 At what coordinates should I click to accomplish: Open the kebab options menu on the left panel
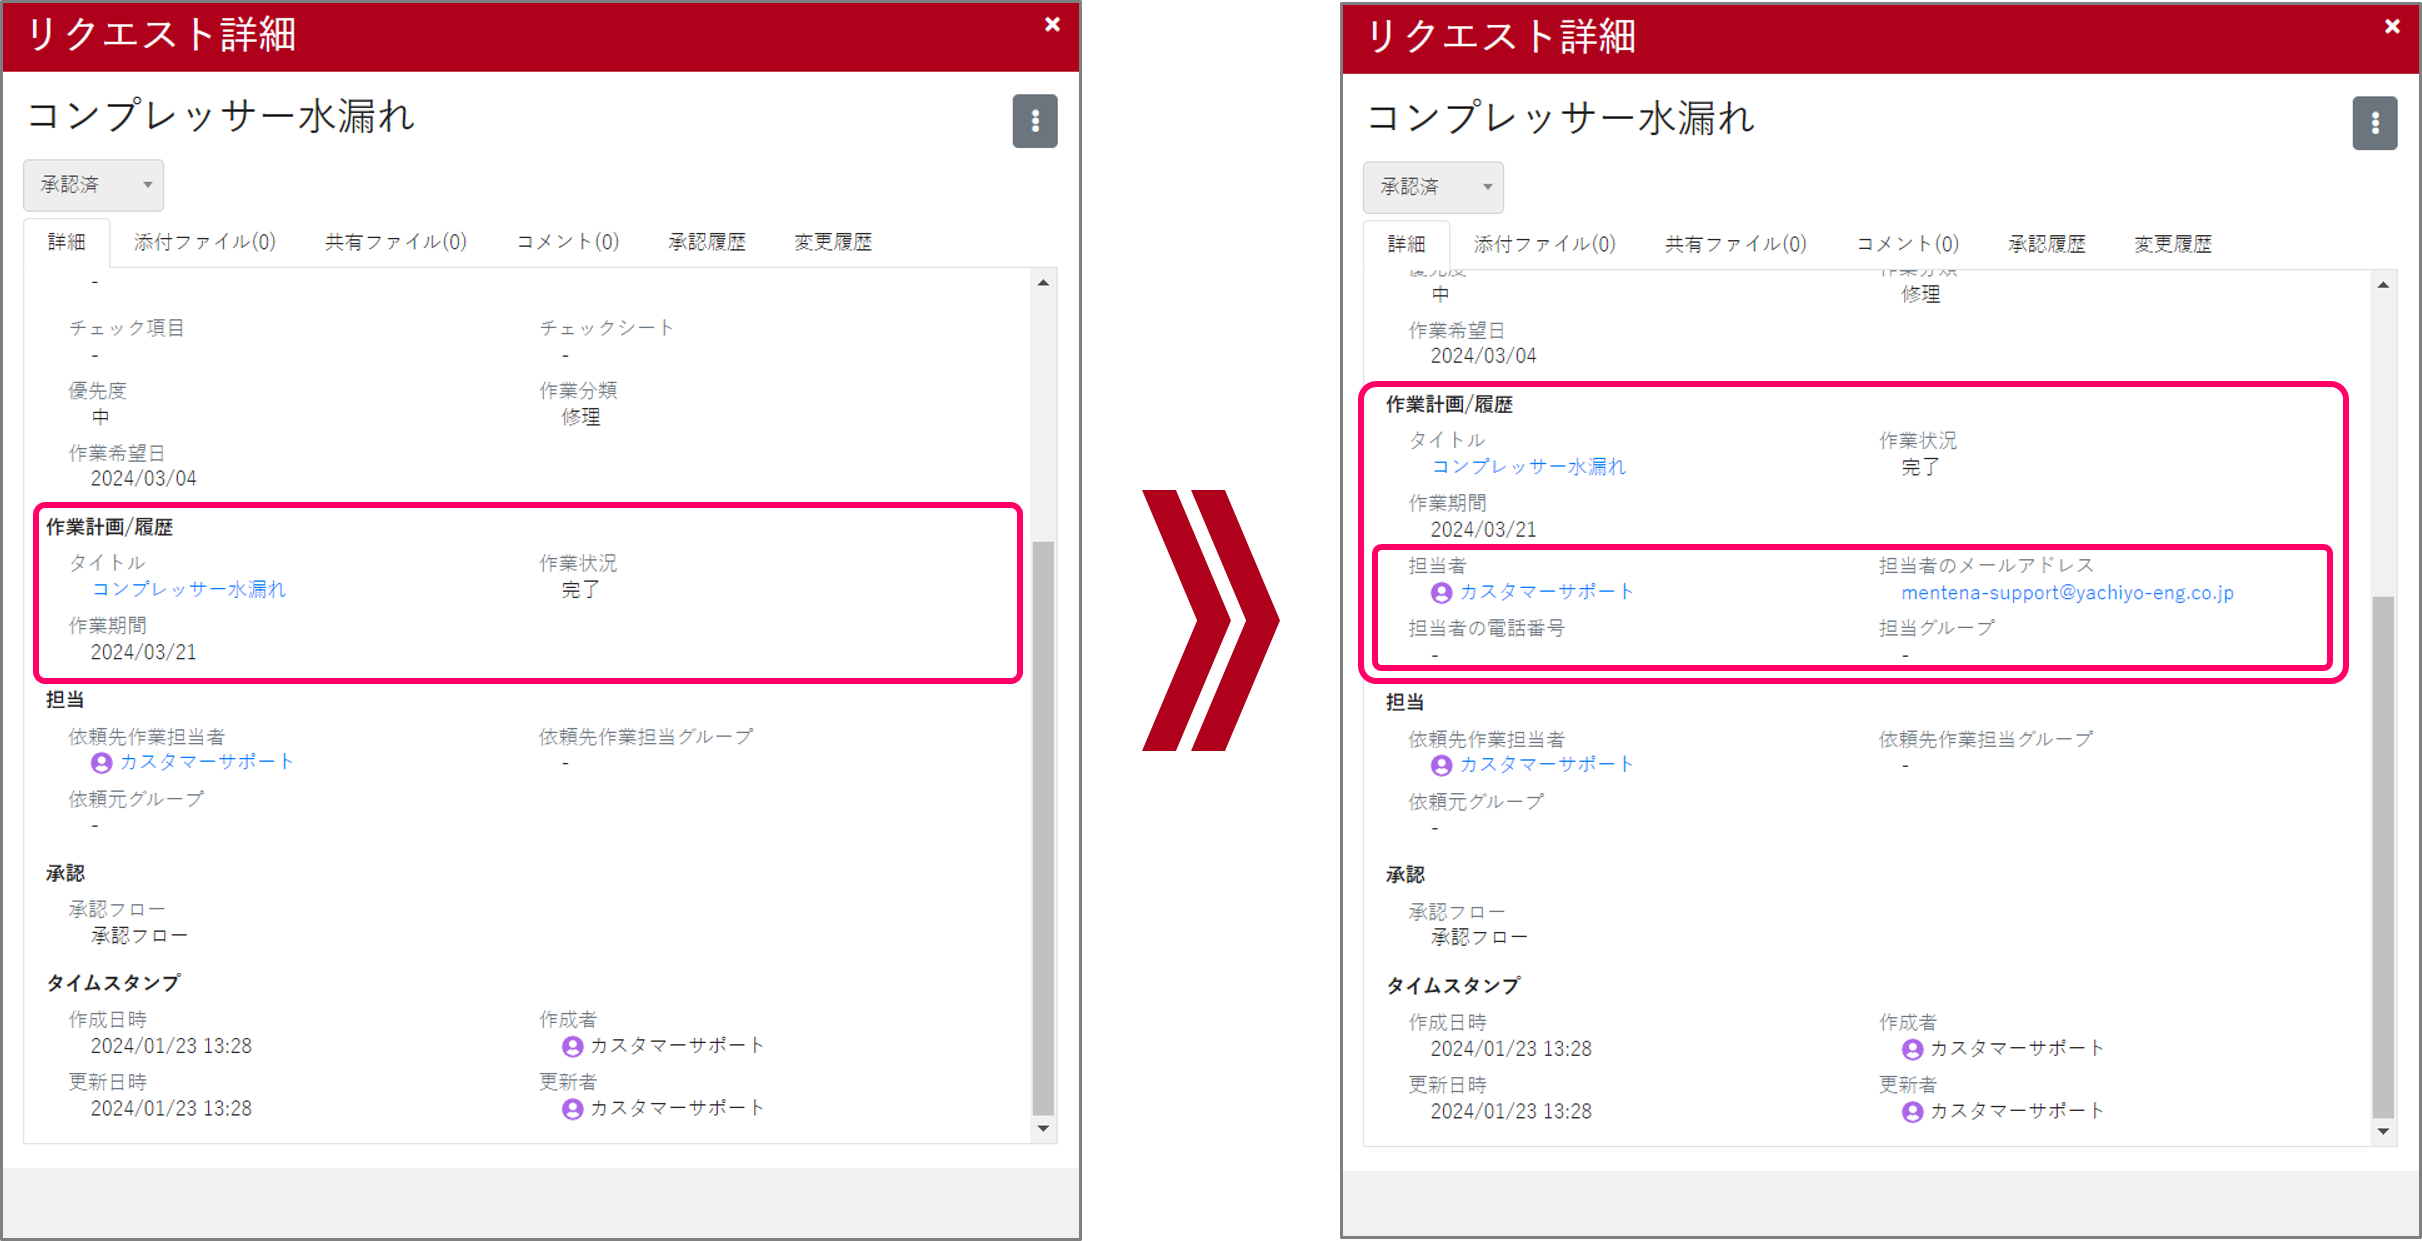click(1036, 121)
